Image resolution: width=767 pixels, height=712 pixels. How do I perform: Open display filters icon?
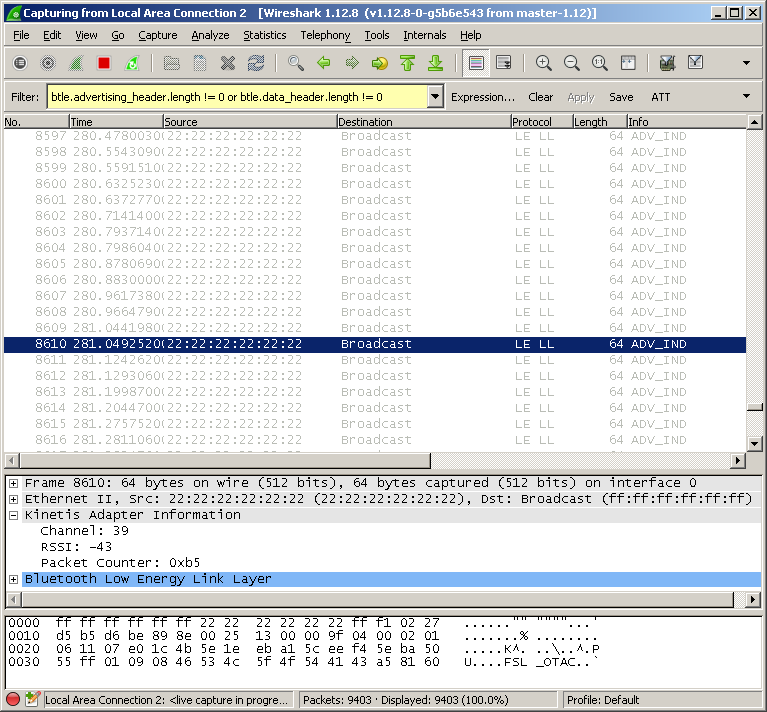click(x=695, y=63)
